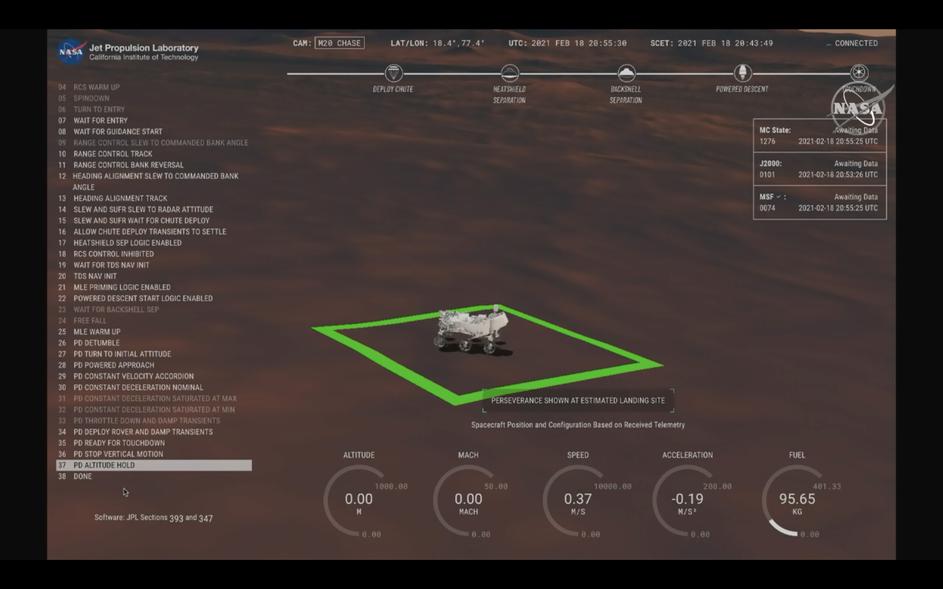Viewport: 943px width, 589px height.
Task: Click the Perseverance estimated landing site label
Action: pyautogui.click(x=577, y=400)
